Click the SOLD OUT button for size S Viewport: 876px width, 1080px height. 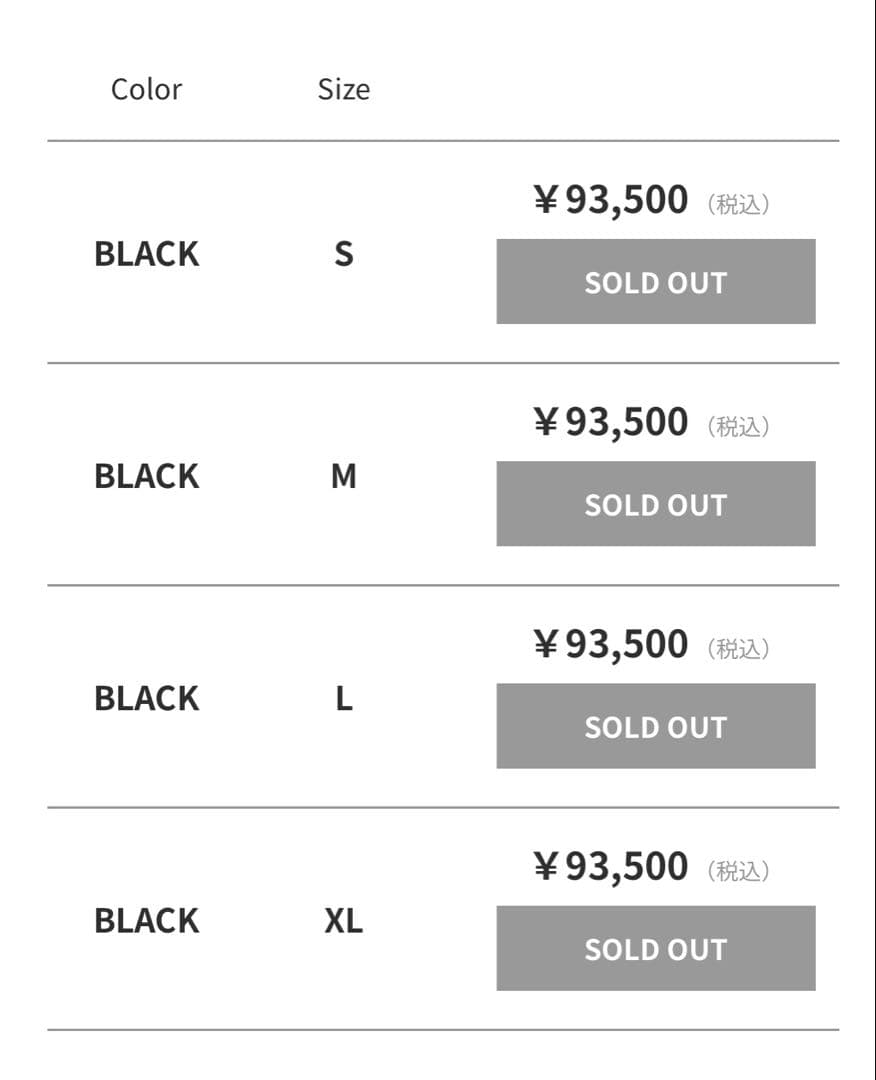click(655, 282)
